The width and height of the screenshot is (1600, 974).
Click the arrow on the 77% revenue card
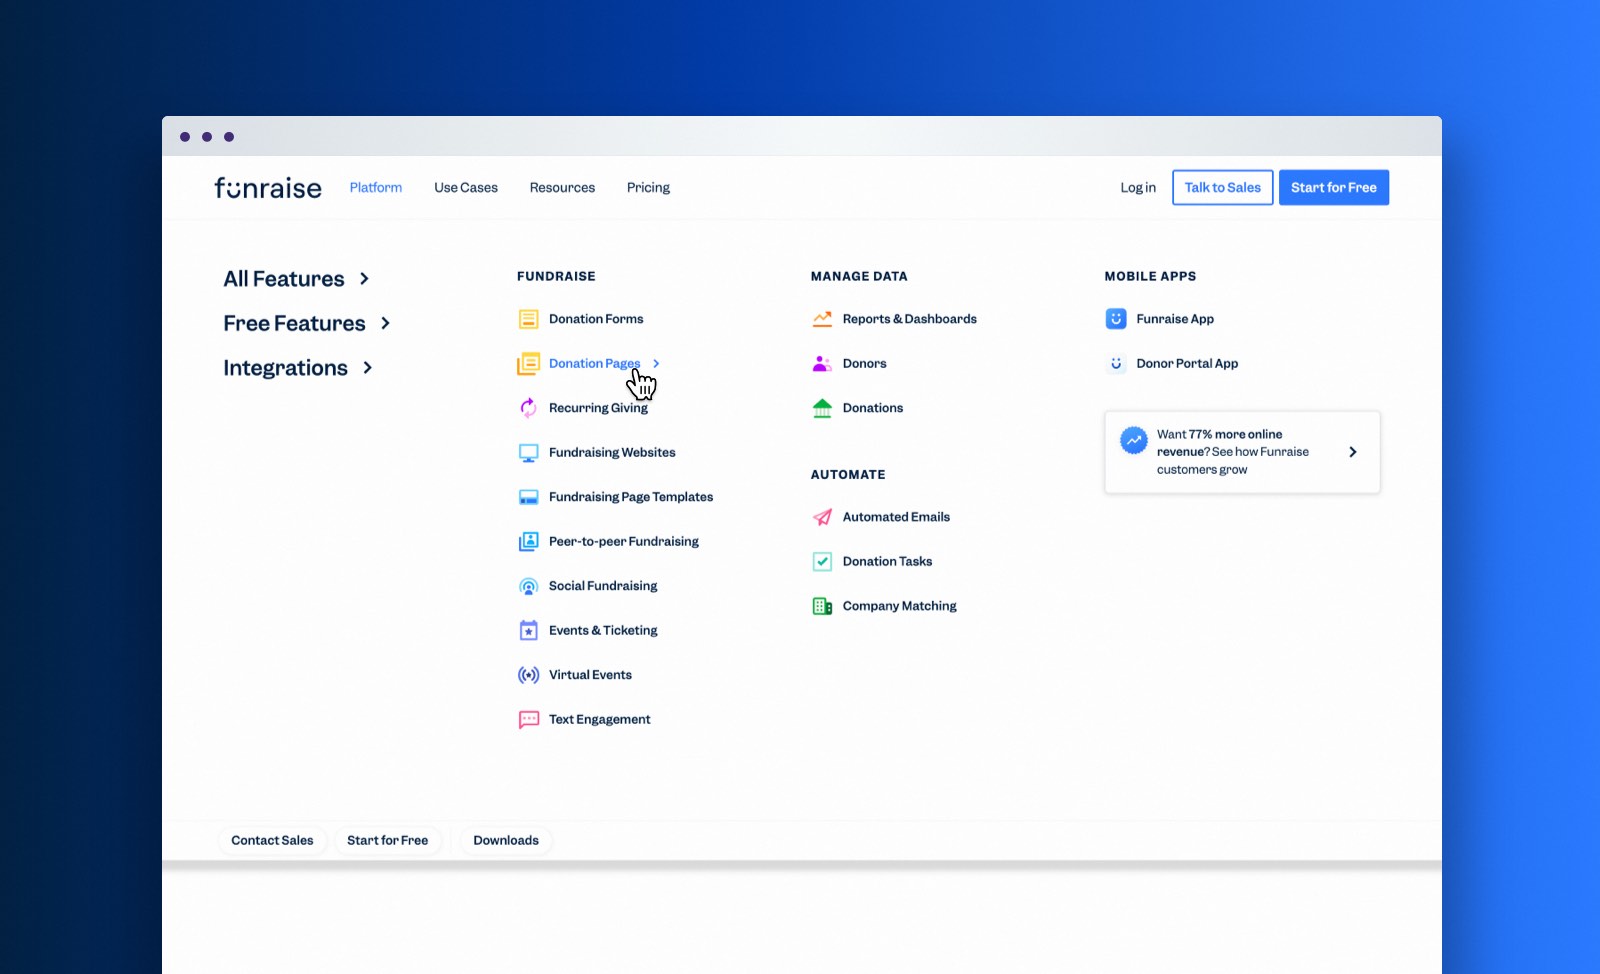click(1353, 452)
